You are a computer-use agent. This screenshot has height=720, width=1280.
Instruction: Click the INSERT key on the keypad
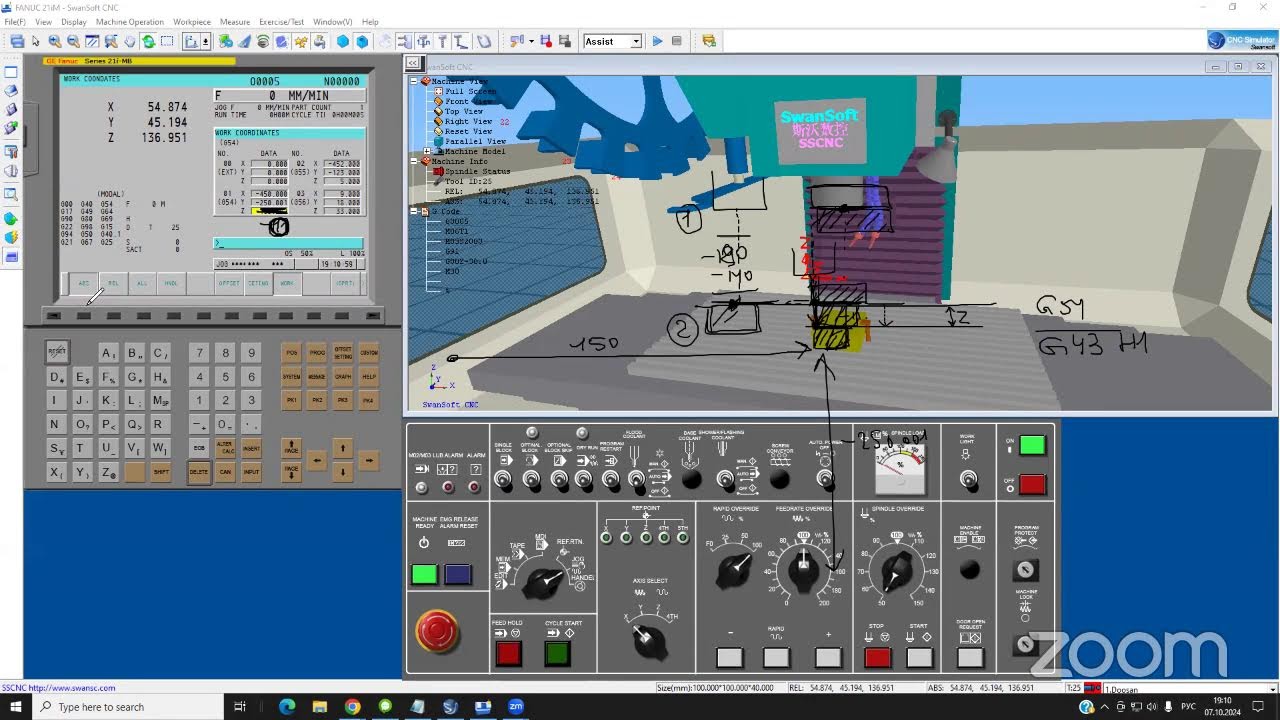point(251,447)
